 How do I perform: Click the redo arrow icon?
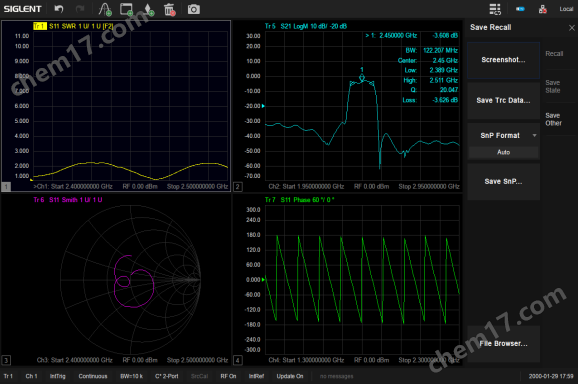pos(80,9)
